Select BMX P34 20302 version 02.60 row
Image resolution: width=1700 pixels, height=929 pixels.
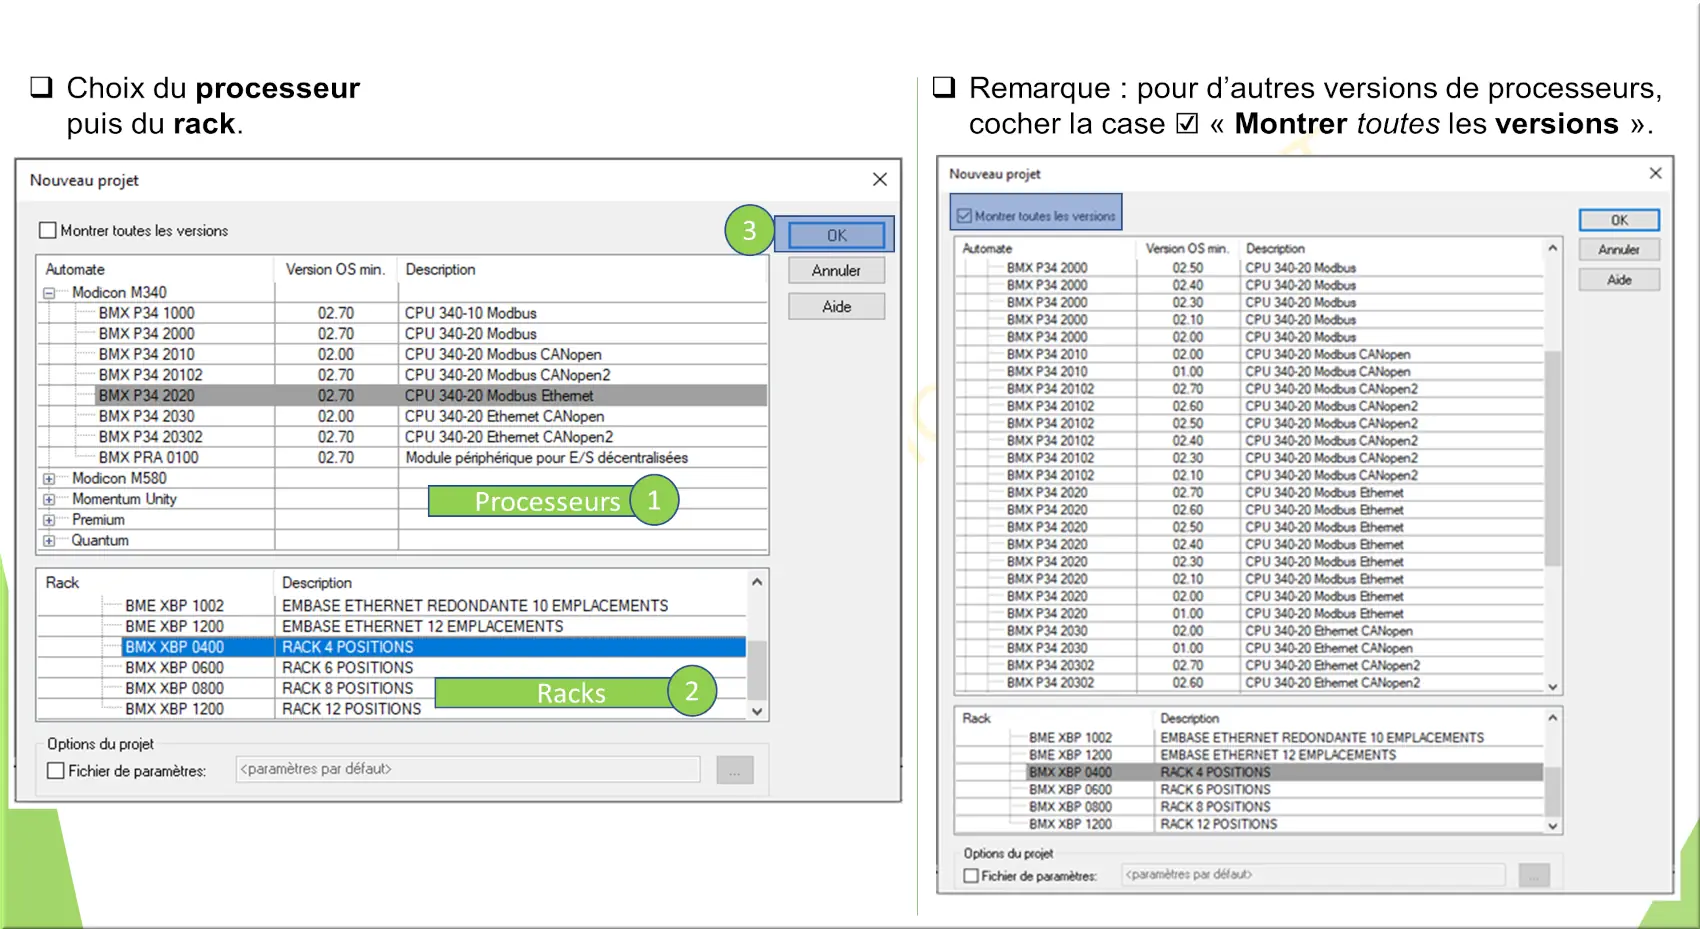tap(1249, 682)
